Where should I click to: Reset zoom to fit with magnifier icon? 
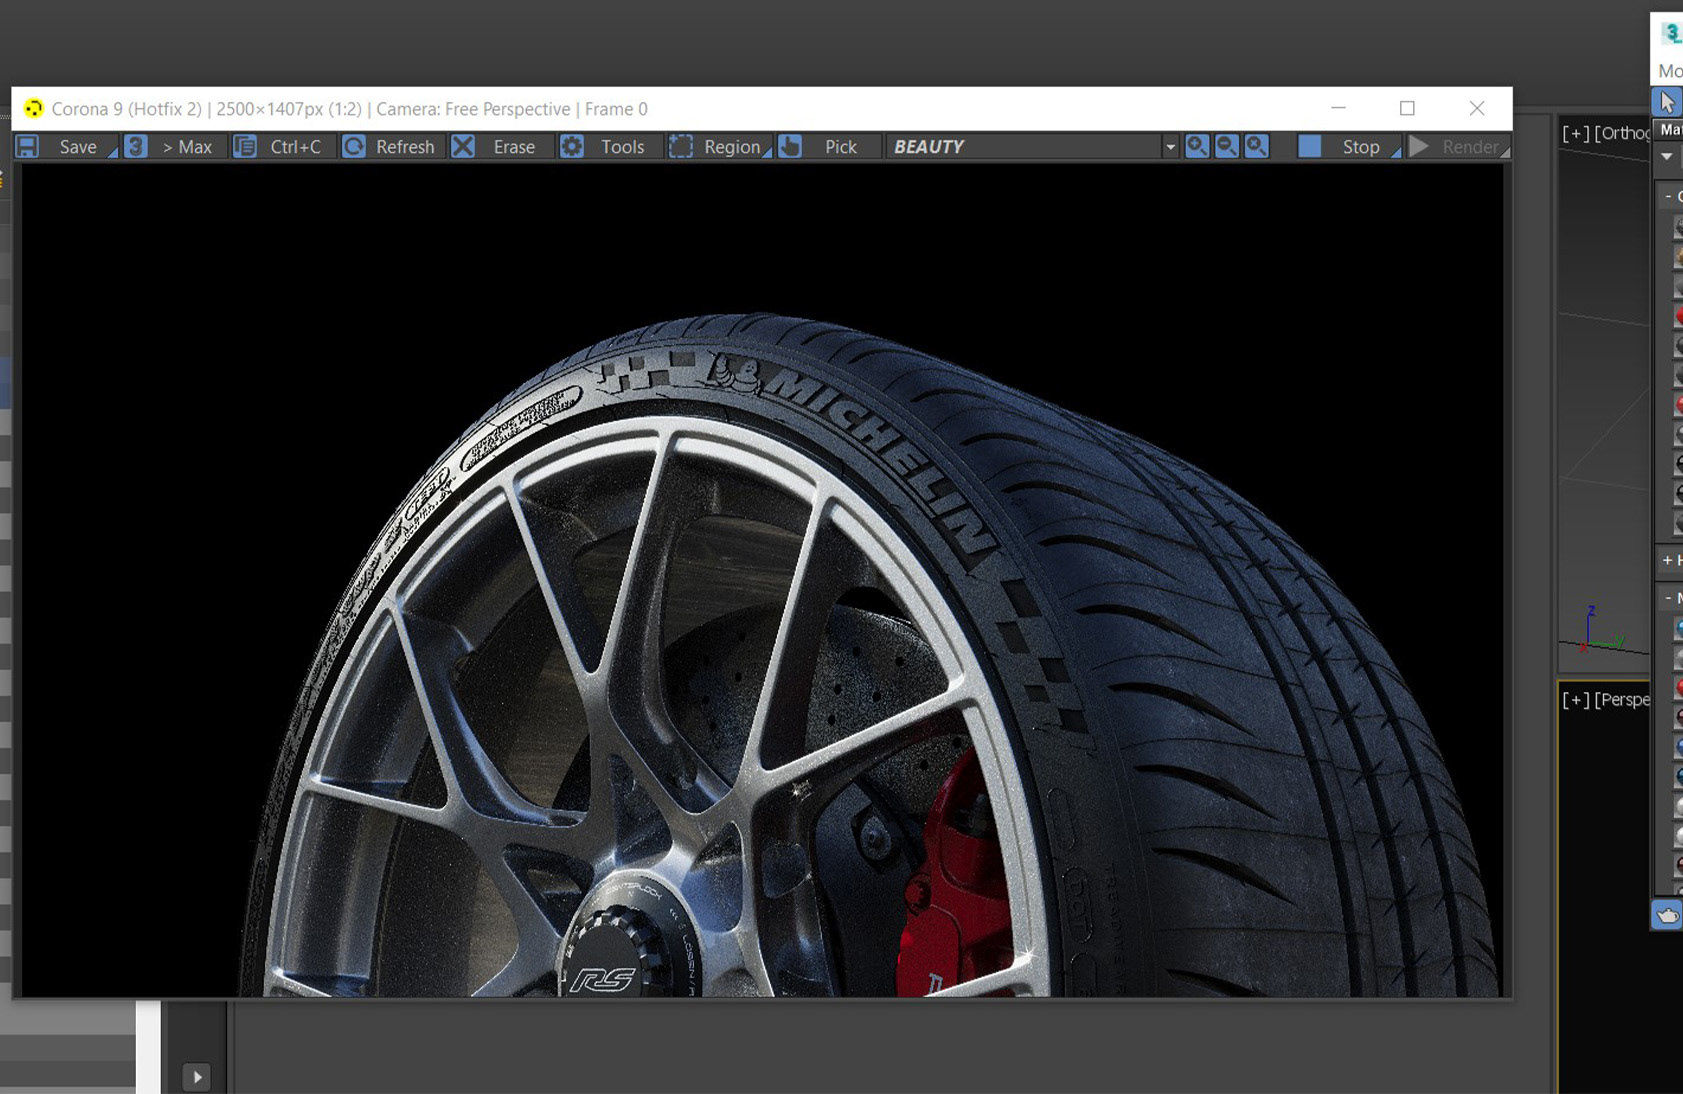1257,147
